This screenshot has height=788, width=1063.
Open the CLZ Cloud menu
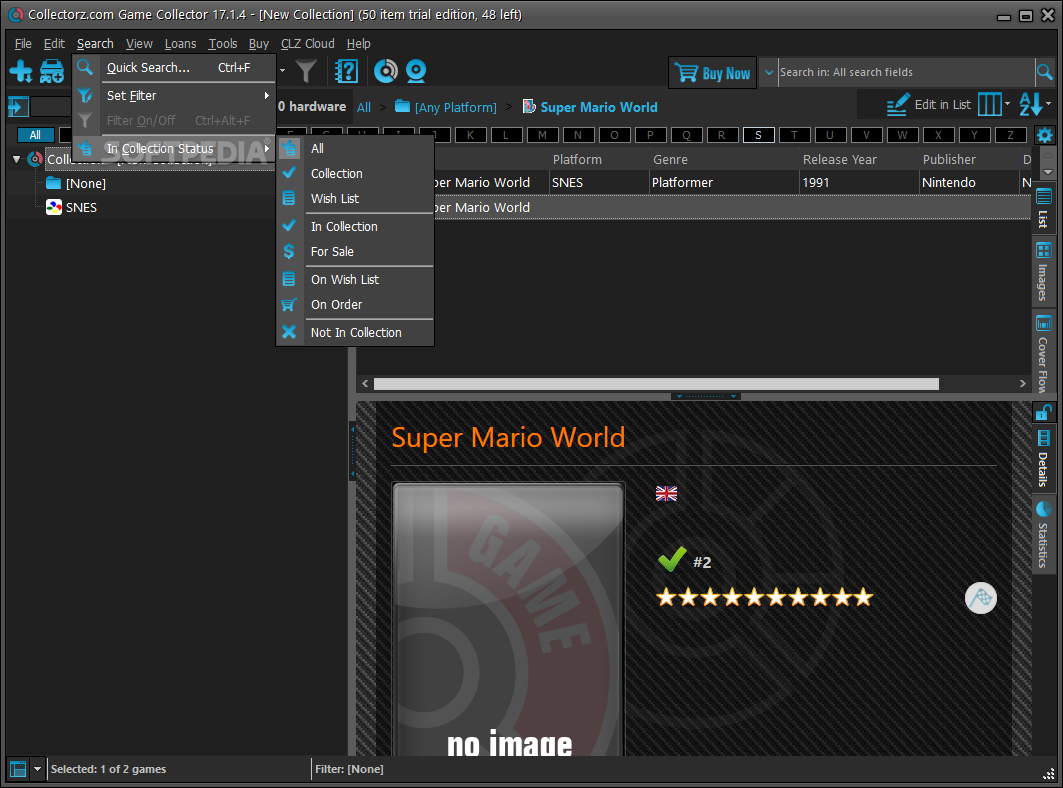308,43
